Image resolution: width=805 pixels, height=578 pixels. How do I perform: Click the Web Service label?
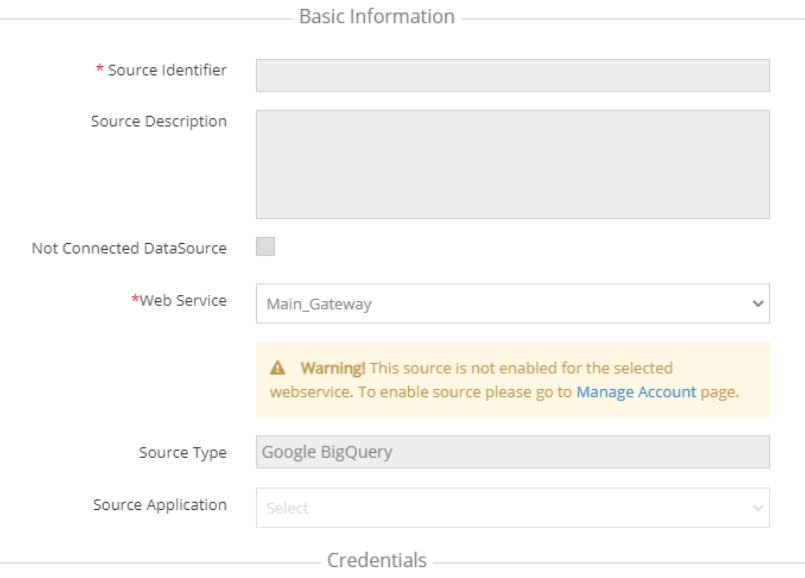click(183, 300)
